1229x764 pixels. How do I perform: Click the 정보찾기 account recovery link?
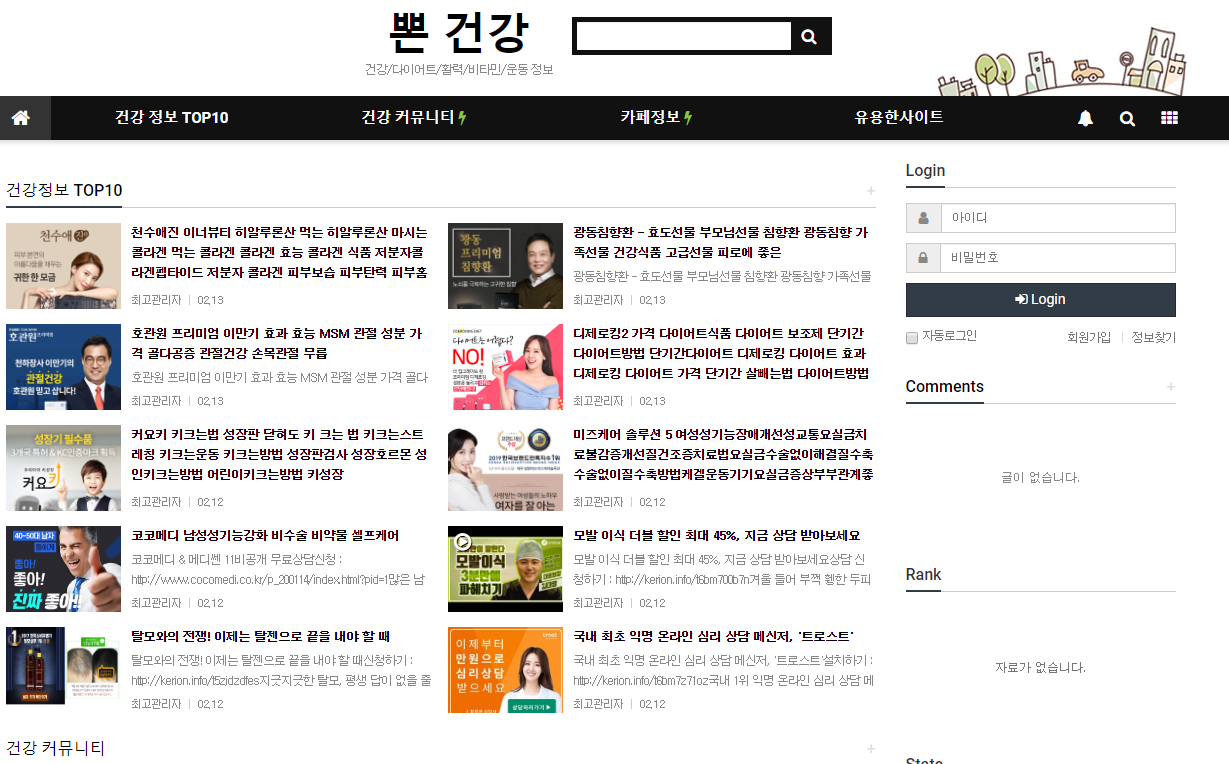[x=1153, y=338]
